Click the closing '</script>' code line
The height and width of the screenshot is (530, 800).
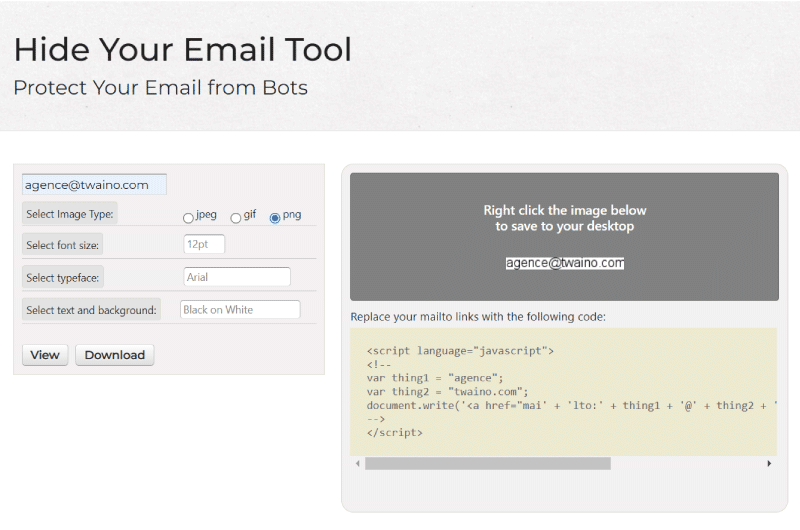tap(394, 433)
